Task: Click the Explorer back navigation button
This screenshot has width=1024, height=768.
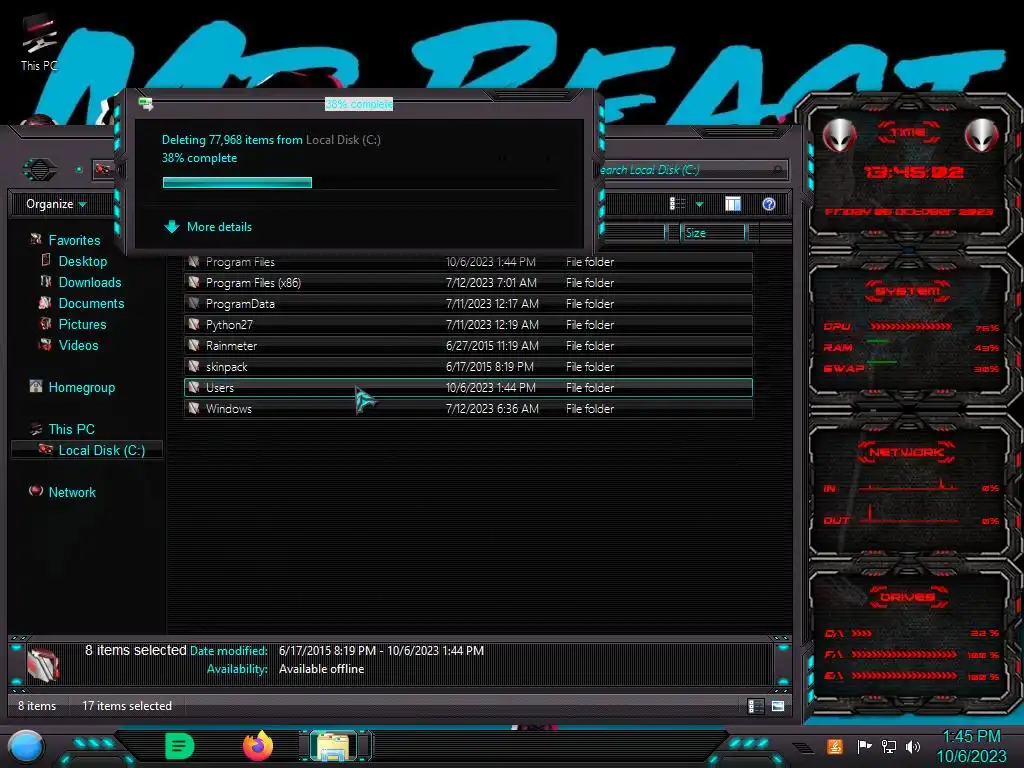Action: (40, 170)
